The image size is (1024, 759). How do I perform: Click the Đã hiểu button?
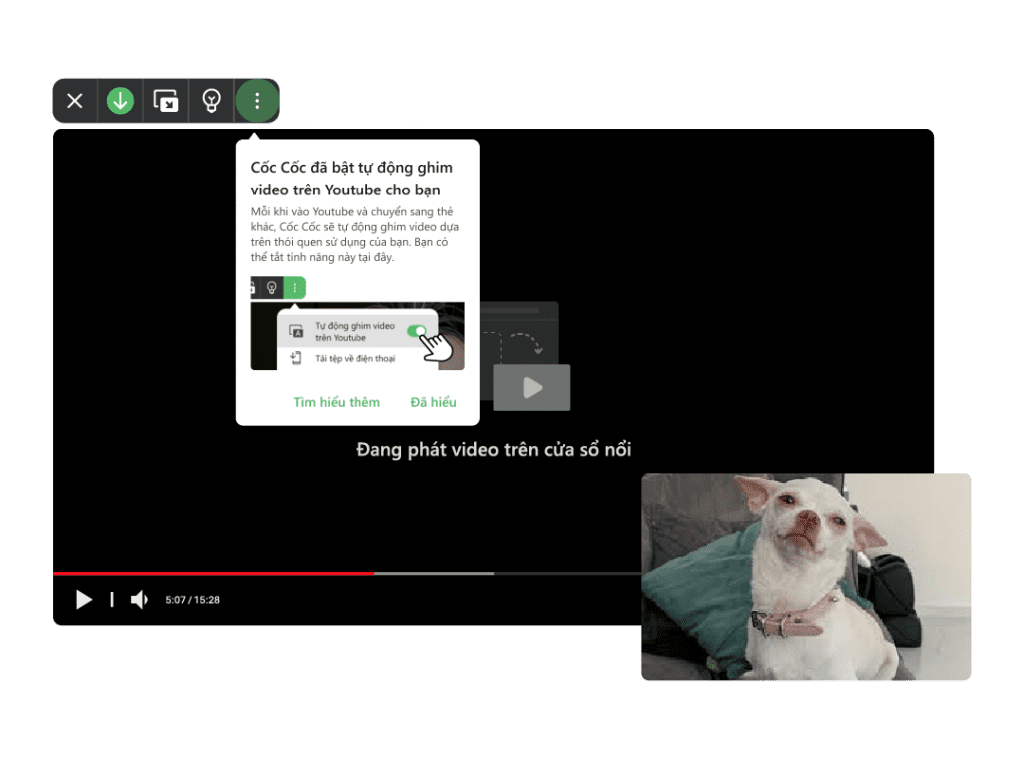[434, 402]
